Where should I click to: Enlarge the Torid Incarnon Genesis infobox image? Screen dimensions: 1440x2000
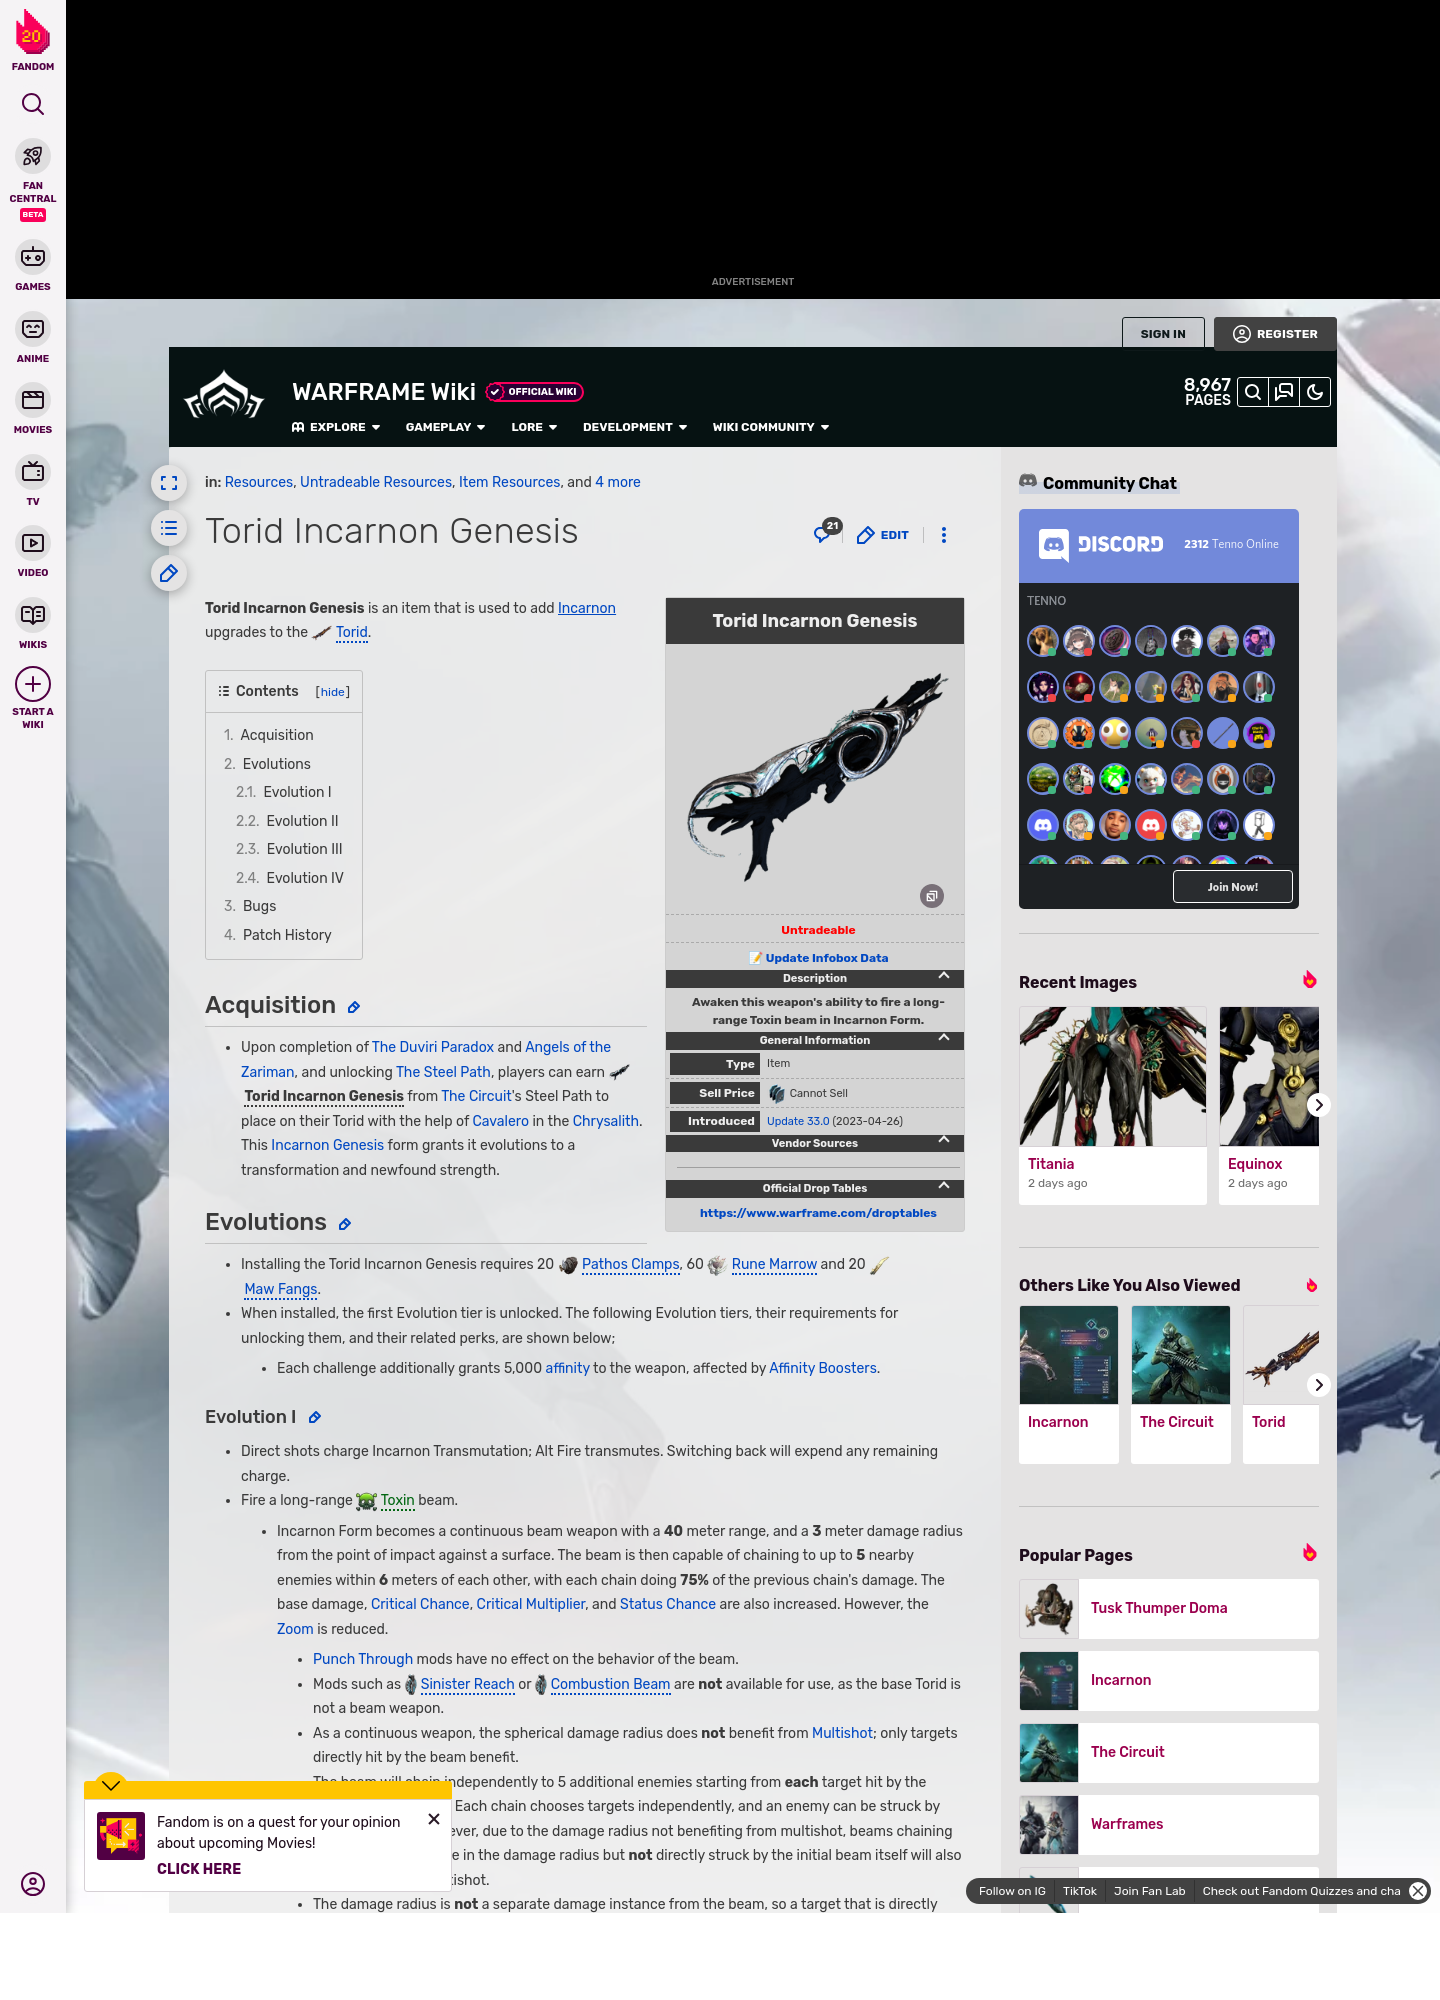click(x=932, y=896)
